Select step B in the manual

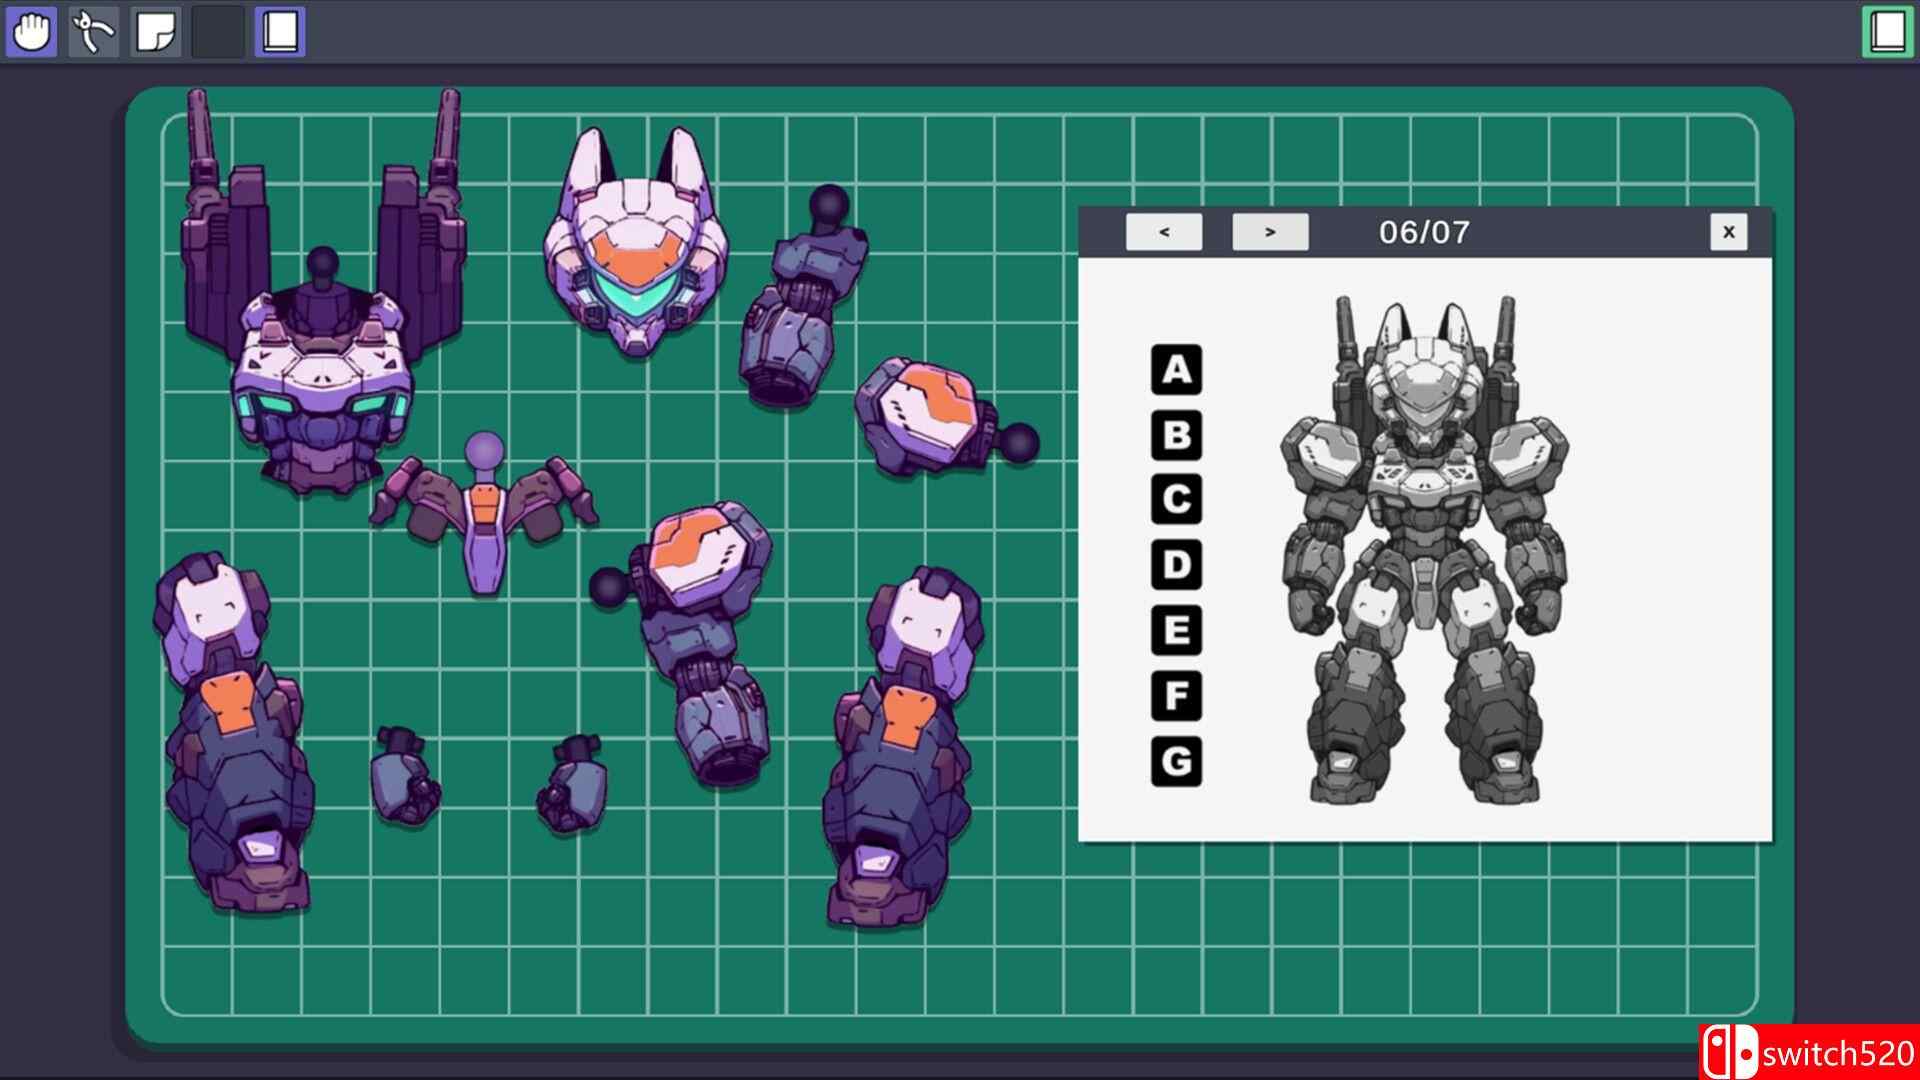1176,436
